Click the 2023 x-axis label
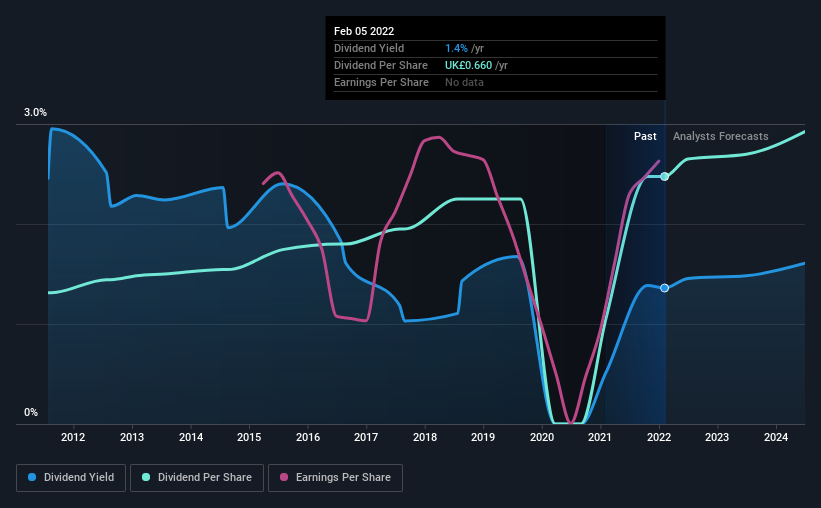 tap(717, 437)
